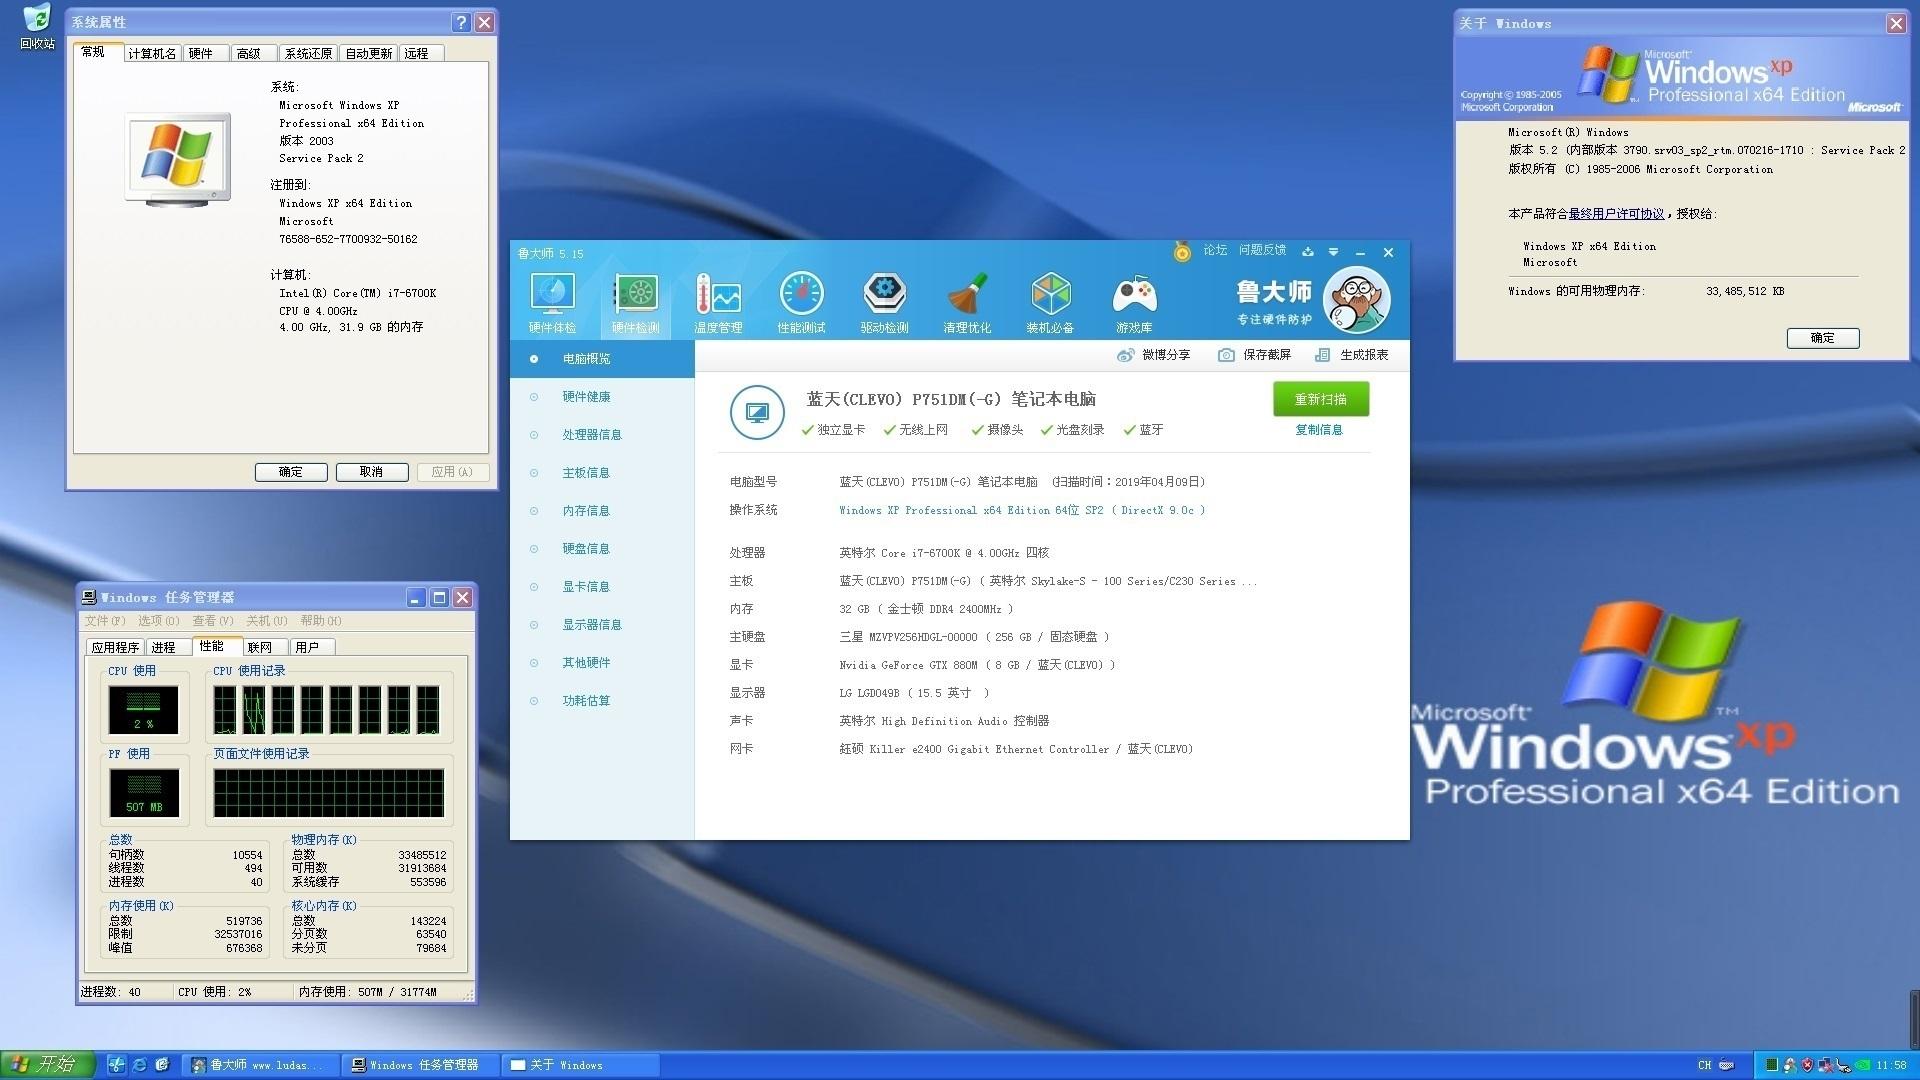Open the hardware checkup (硬件体检) icon
This screenshot has height=1080, width=1920.
click(552, 294)
